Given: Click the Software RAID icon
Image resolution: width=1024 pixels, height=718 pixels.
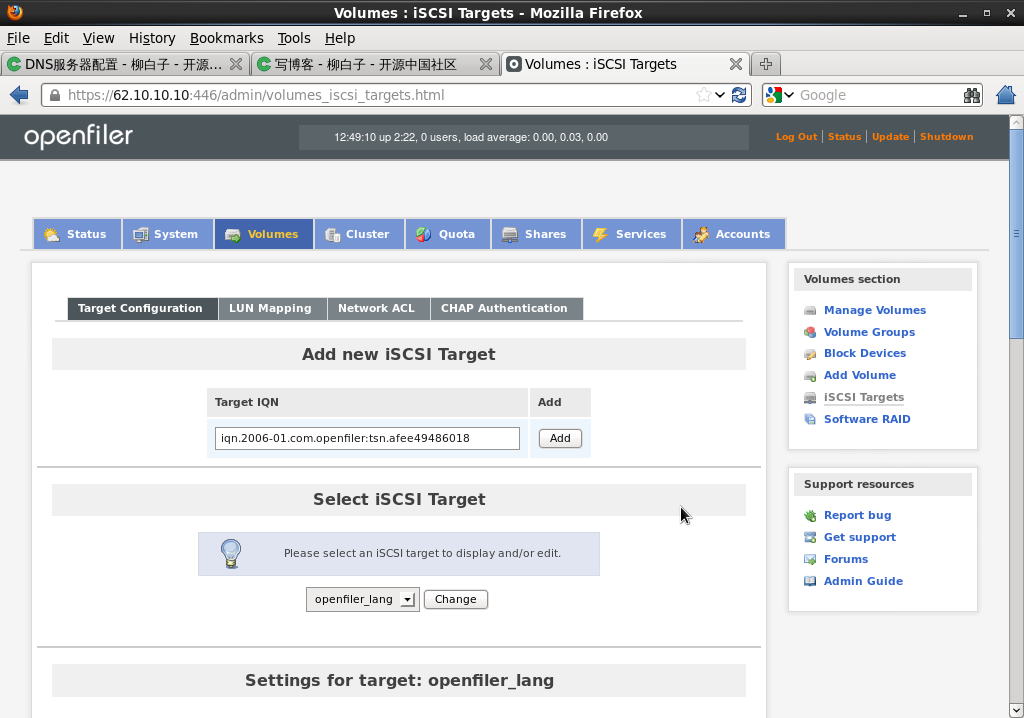Looking at the screenshot, I should click(x=810, y=420).
